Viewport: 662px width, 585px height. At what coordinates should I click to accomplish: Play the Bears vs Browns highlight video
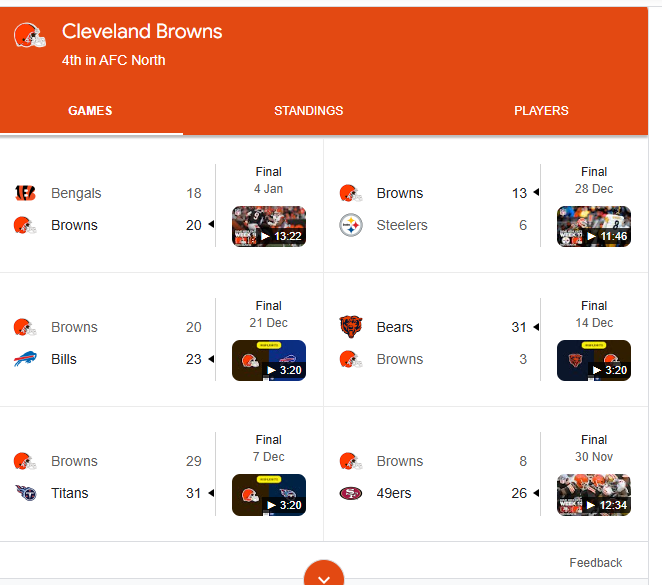594,360
